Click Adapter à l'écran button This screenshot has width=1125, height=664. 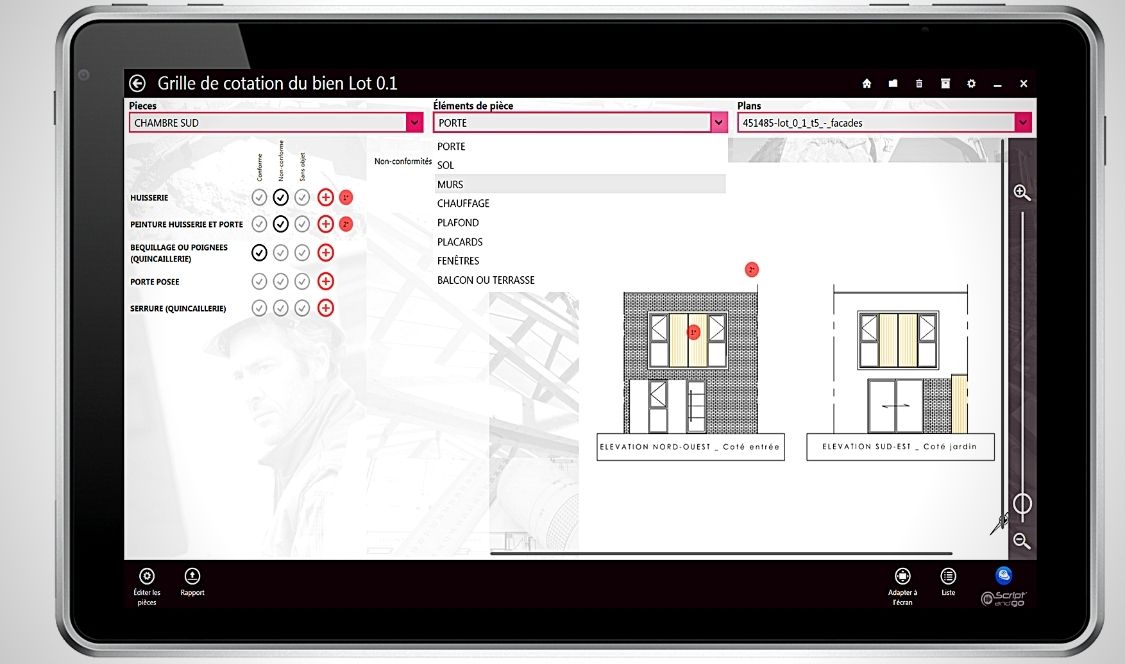(902, 576)
